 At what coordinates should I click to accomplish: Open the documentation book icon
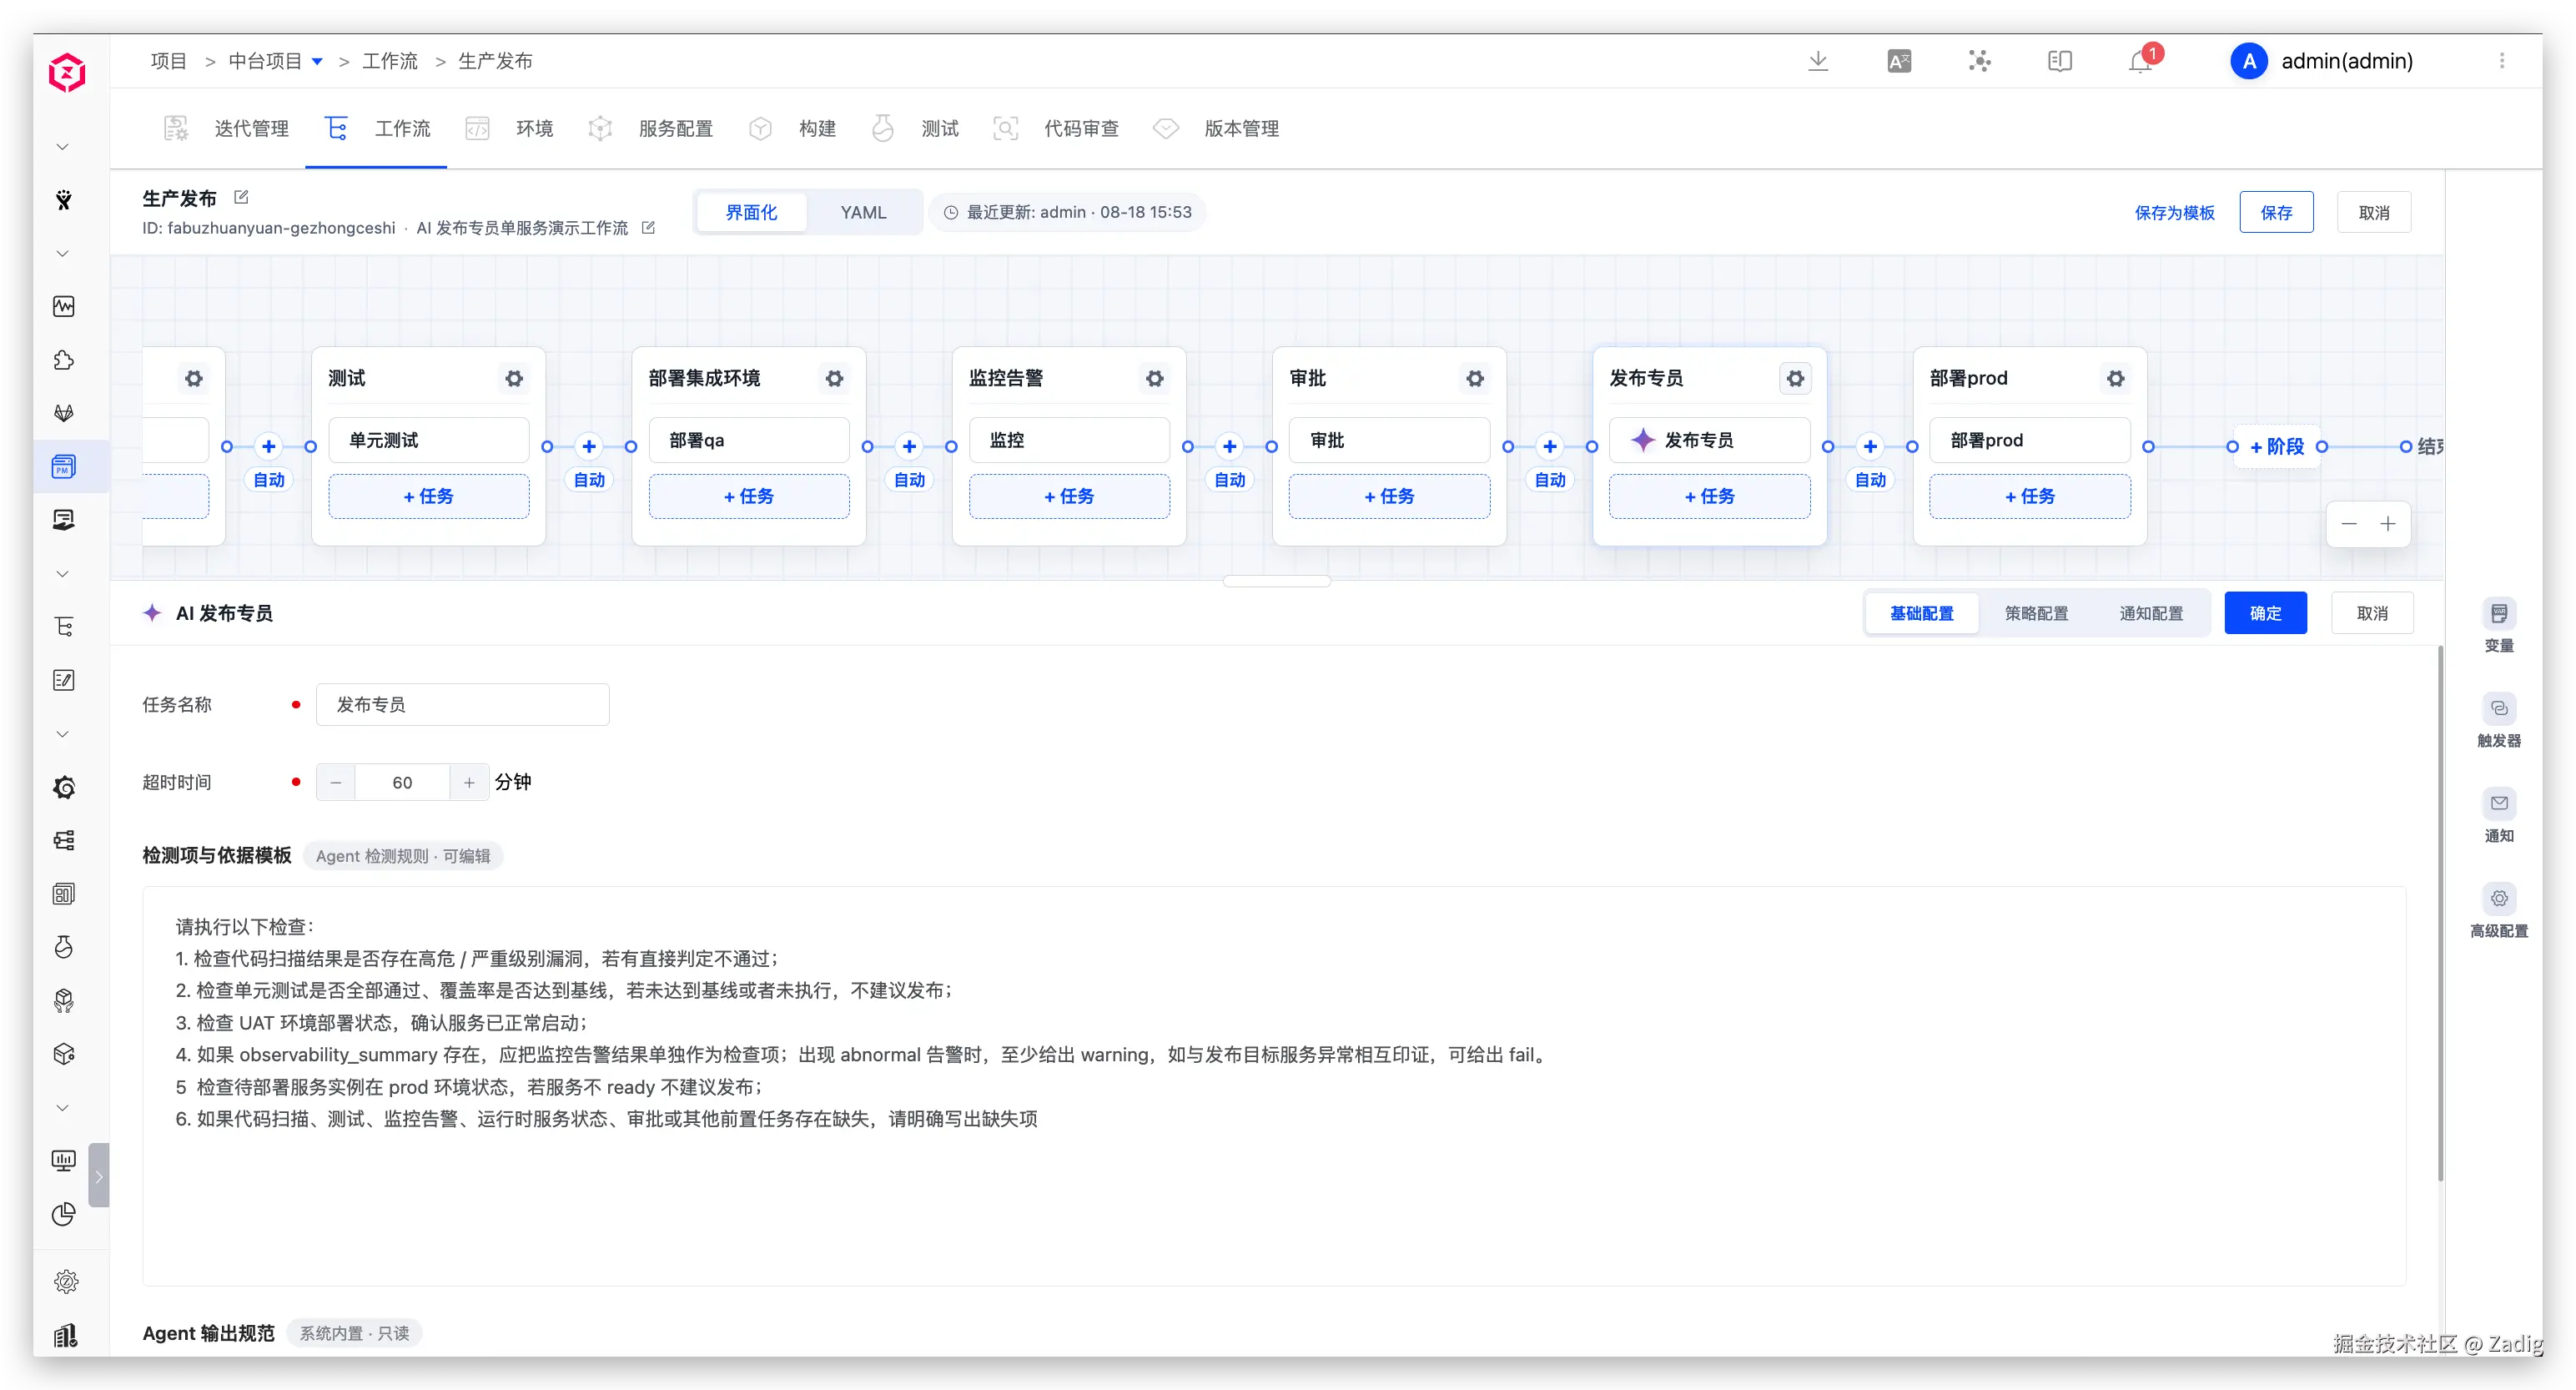tap(2060, 61)
